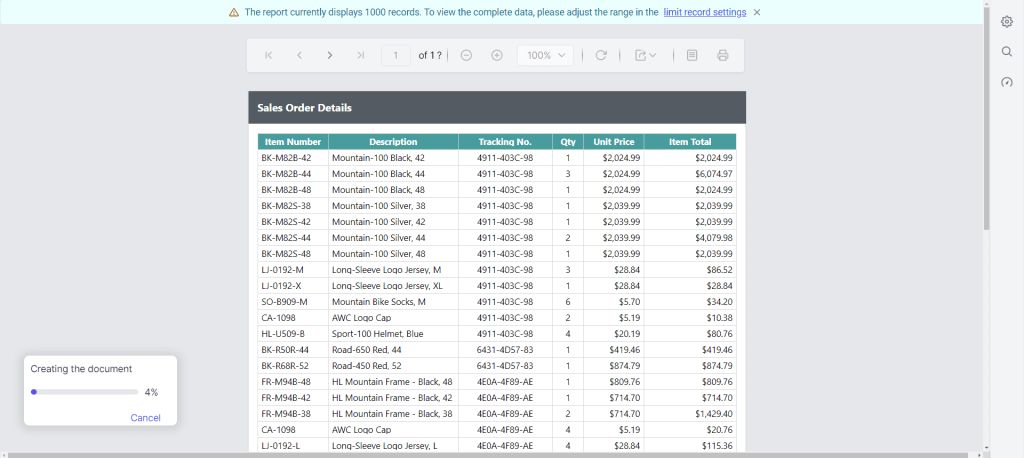Click the item total $4,079.98
The width and height of the screenshot is (1024, 458).
tap(714, 238)
